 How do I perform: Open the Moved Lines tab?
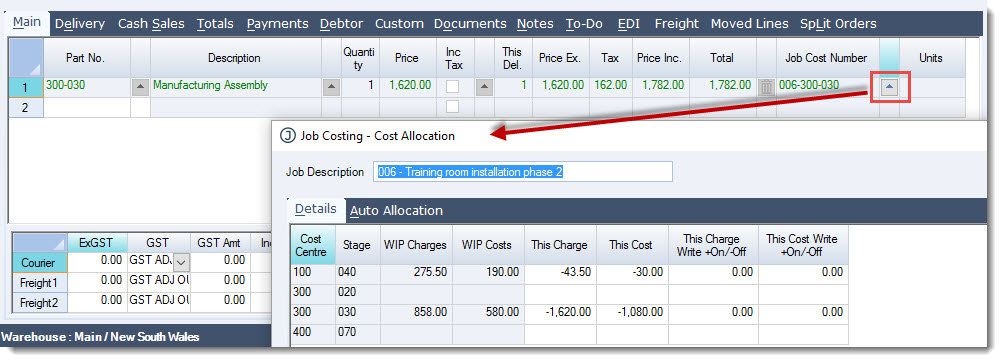pos(750,24)
